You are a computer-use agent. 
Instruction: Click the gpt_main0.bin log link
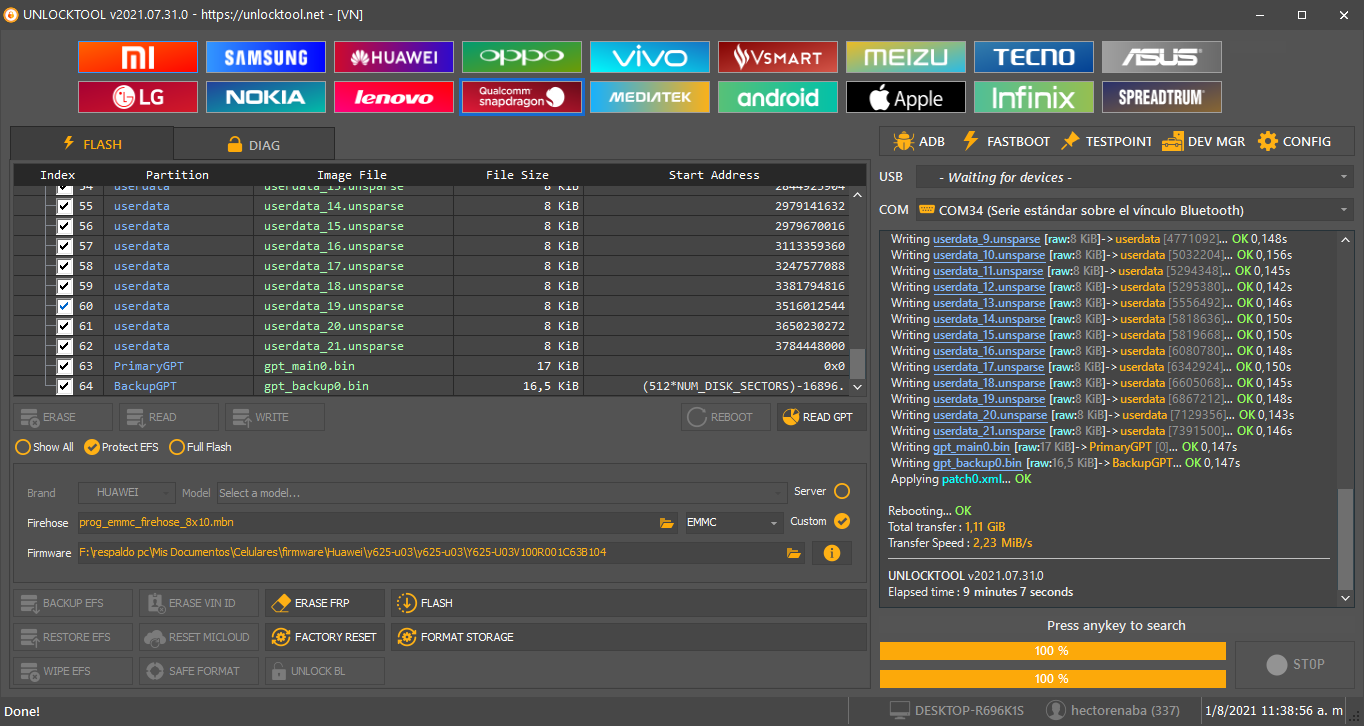pos(972,447)
